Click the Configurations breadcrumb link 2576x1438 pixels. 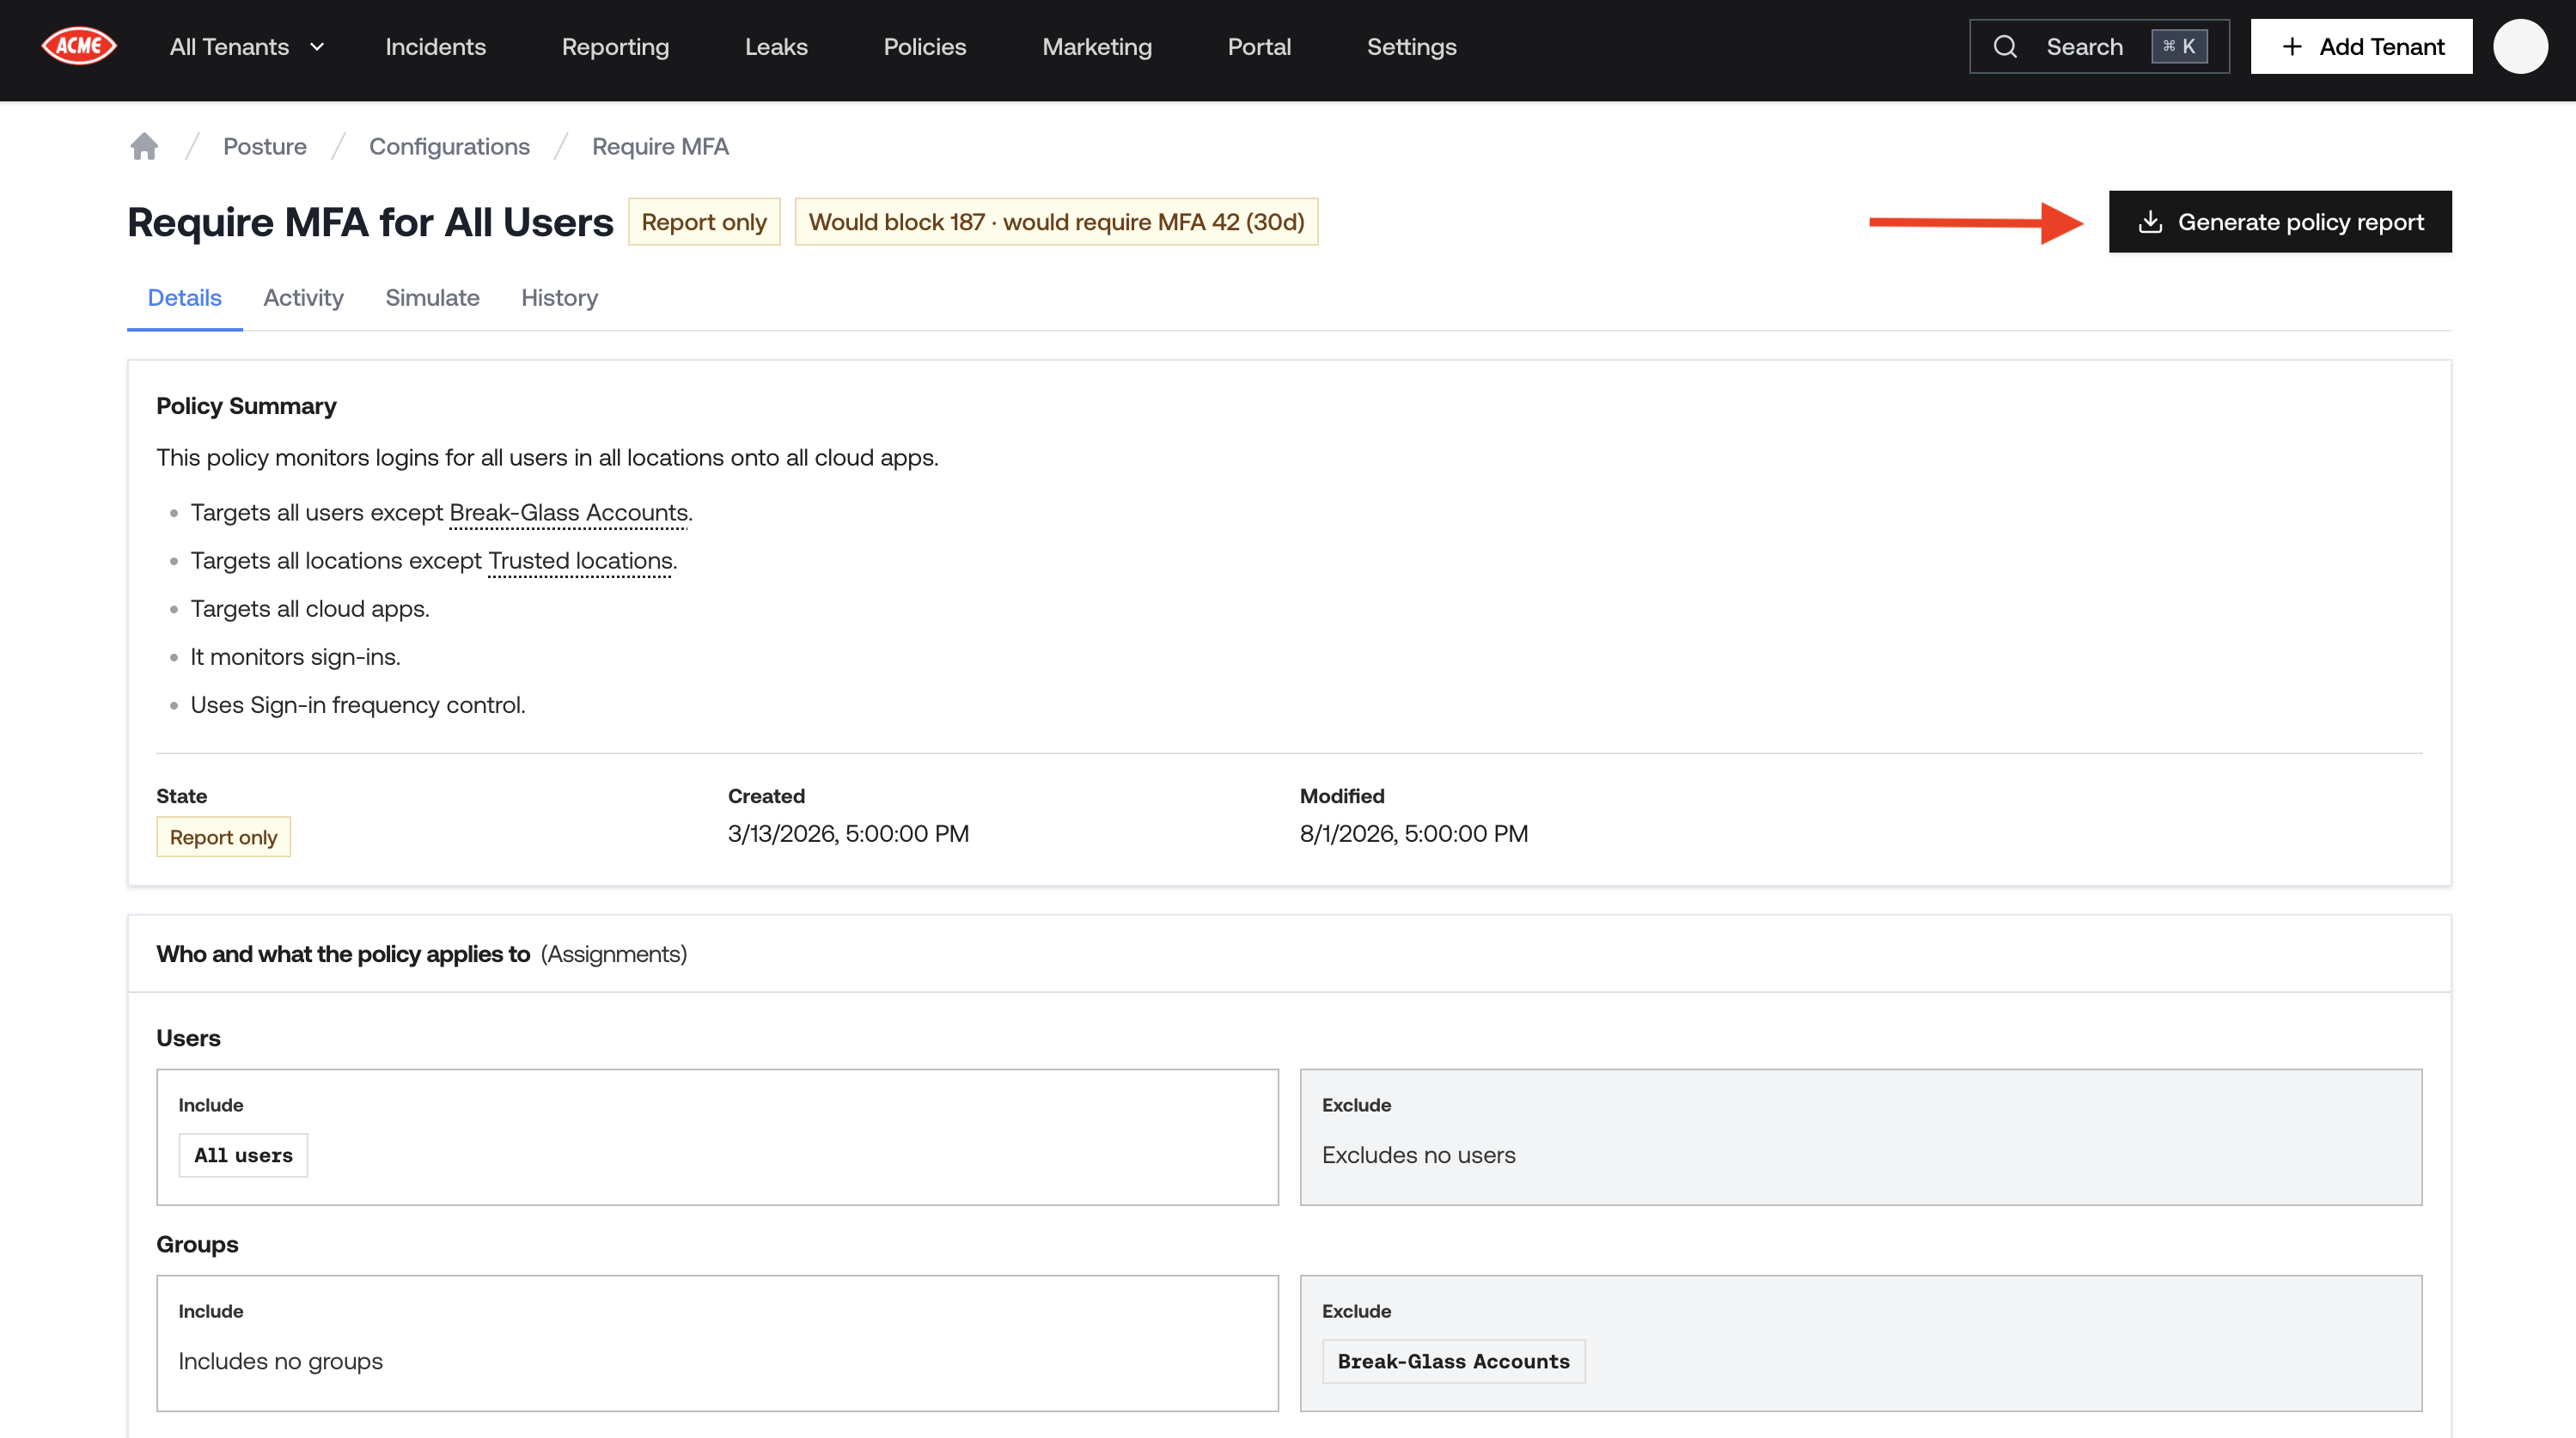449,146
